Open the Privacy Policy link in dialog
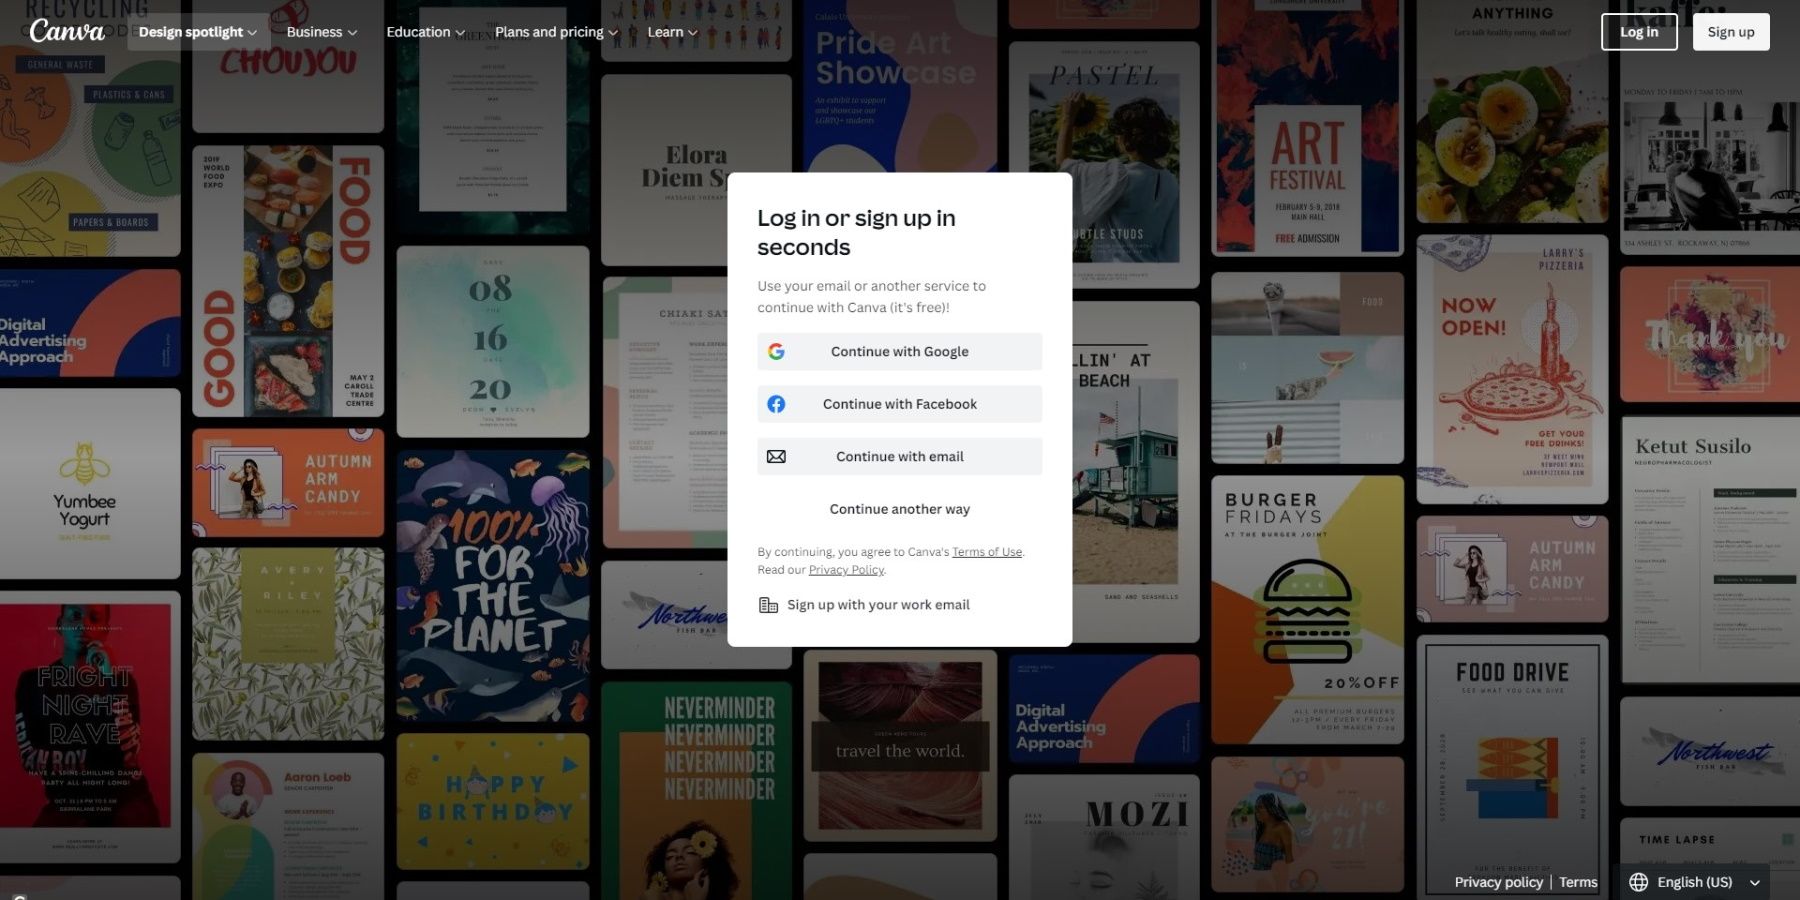The height and width of the screenshot is (900, 1800). tap(846, 570)
